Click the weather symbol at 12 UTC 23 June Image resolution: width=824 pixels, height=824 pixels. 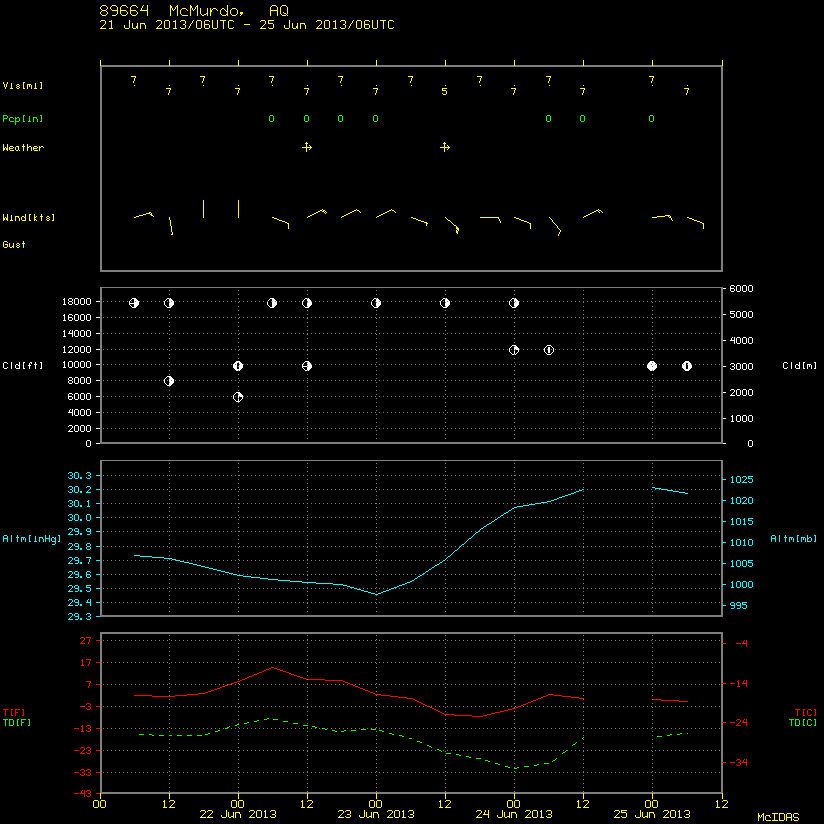tap(445, 147)
